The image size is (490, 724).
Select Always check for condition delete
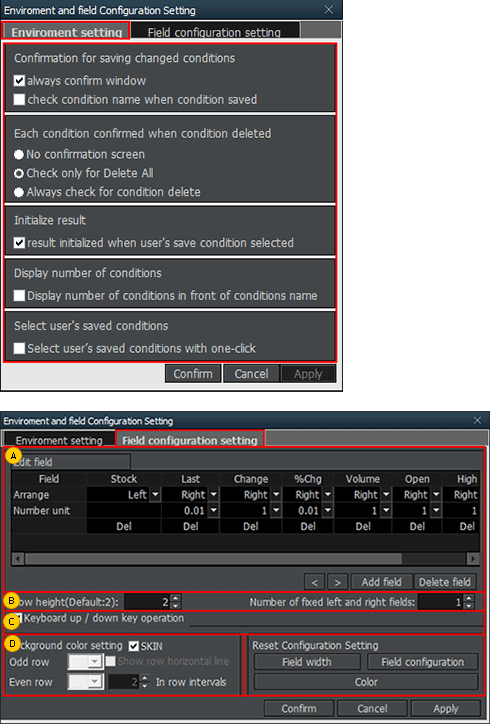18,192
